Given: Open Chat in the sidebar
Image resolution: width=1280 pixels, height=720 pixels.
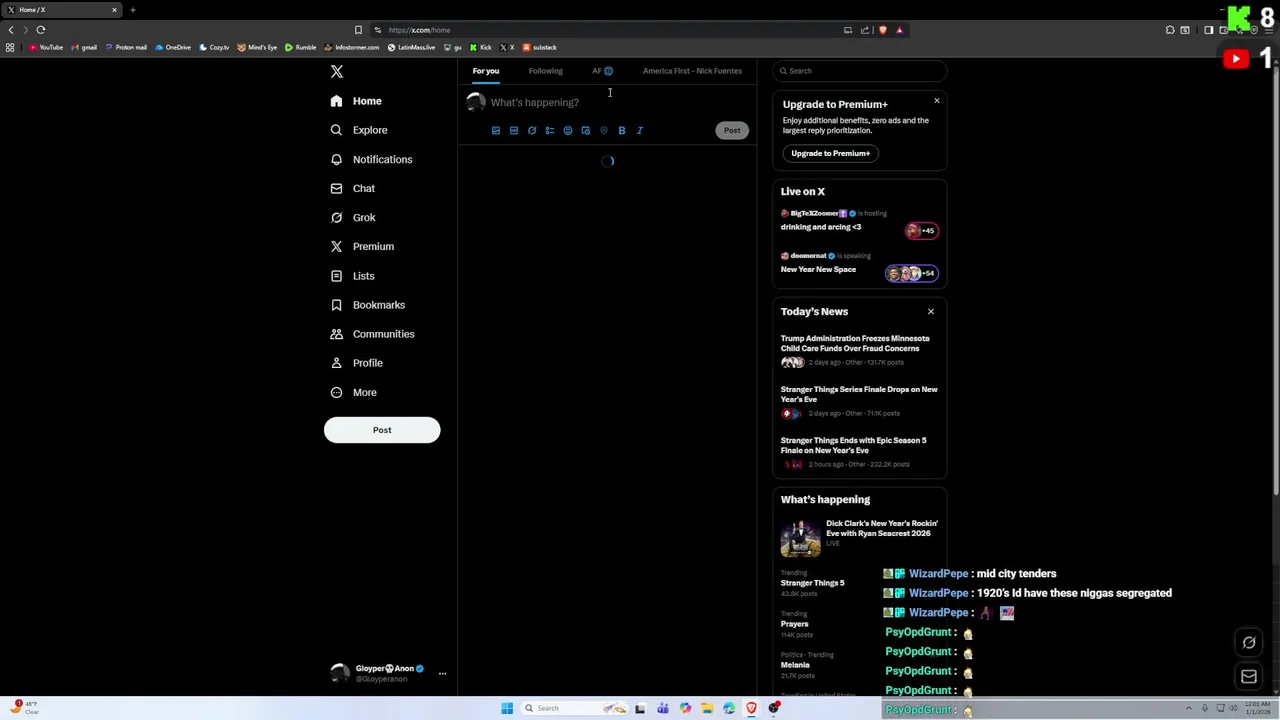Looking at the screenshot, I should pos(353,188).
